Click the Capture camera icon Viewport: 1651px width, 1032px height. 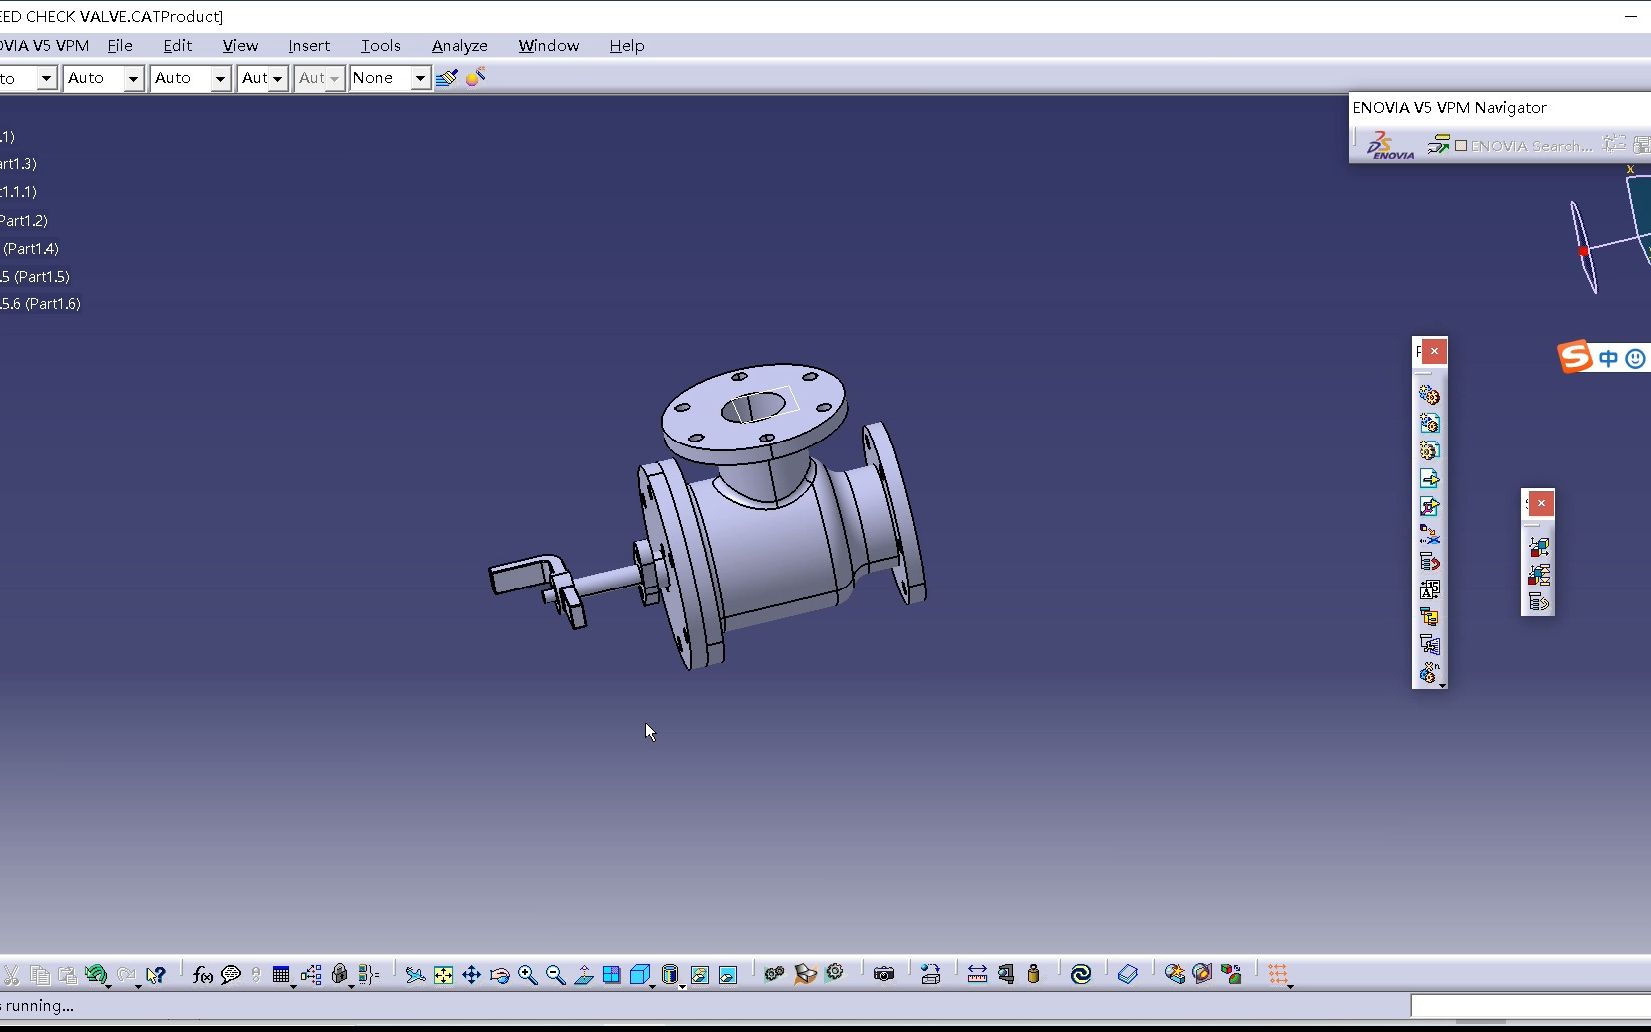(x=884, y=974)
